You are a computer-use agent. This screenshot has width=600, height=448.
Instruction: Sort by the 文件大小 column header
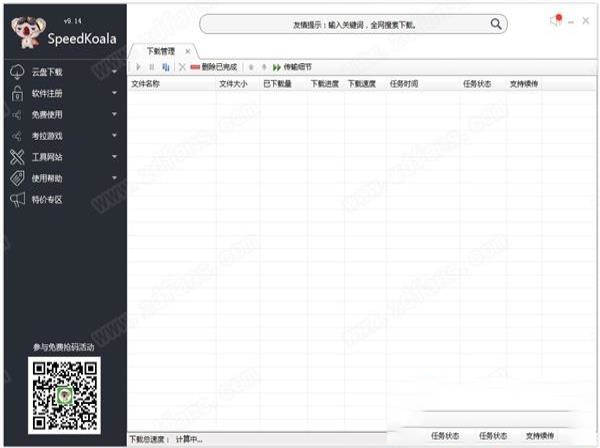coord(233,84)
